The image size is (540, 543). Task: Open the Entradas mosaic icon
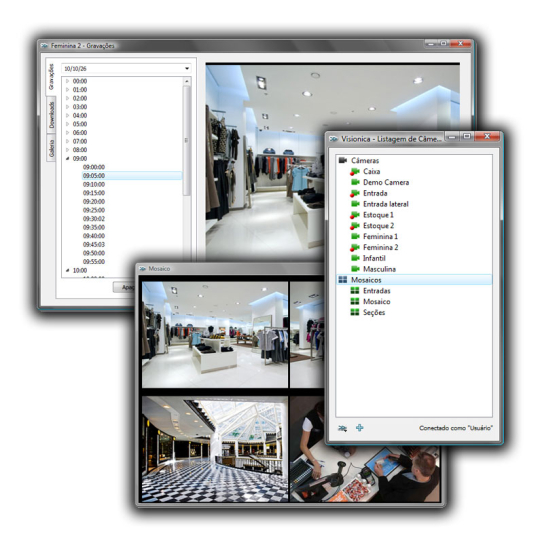(355, 291)
